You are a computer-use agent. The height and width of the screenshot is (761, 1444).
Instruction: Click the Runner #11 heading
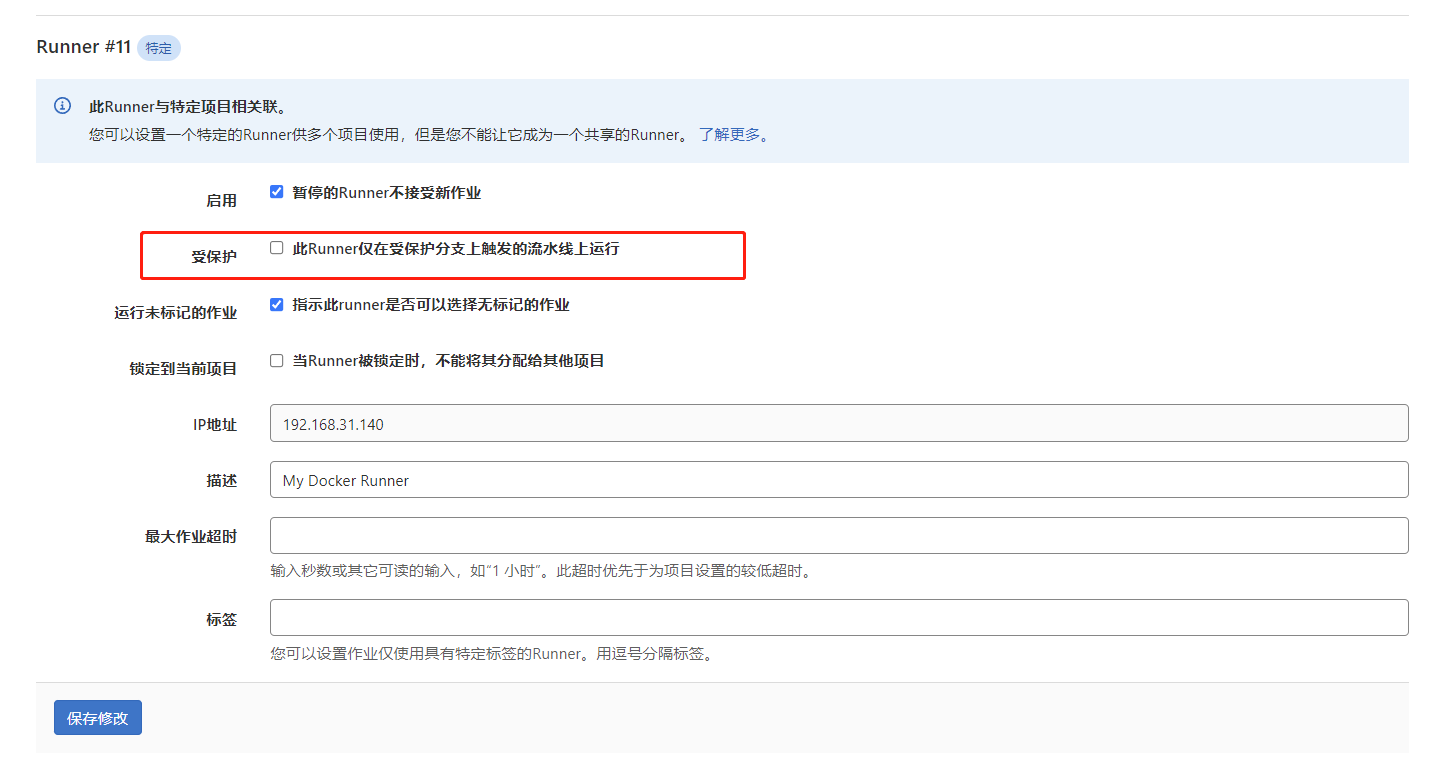[x=83, y=47]
